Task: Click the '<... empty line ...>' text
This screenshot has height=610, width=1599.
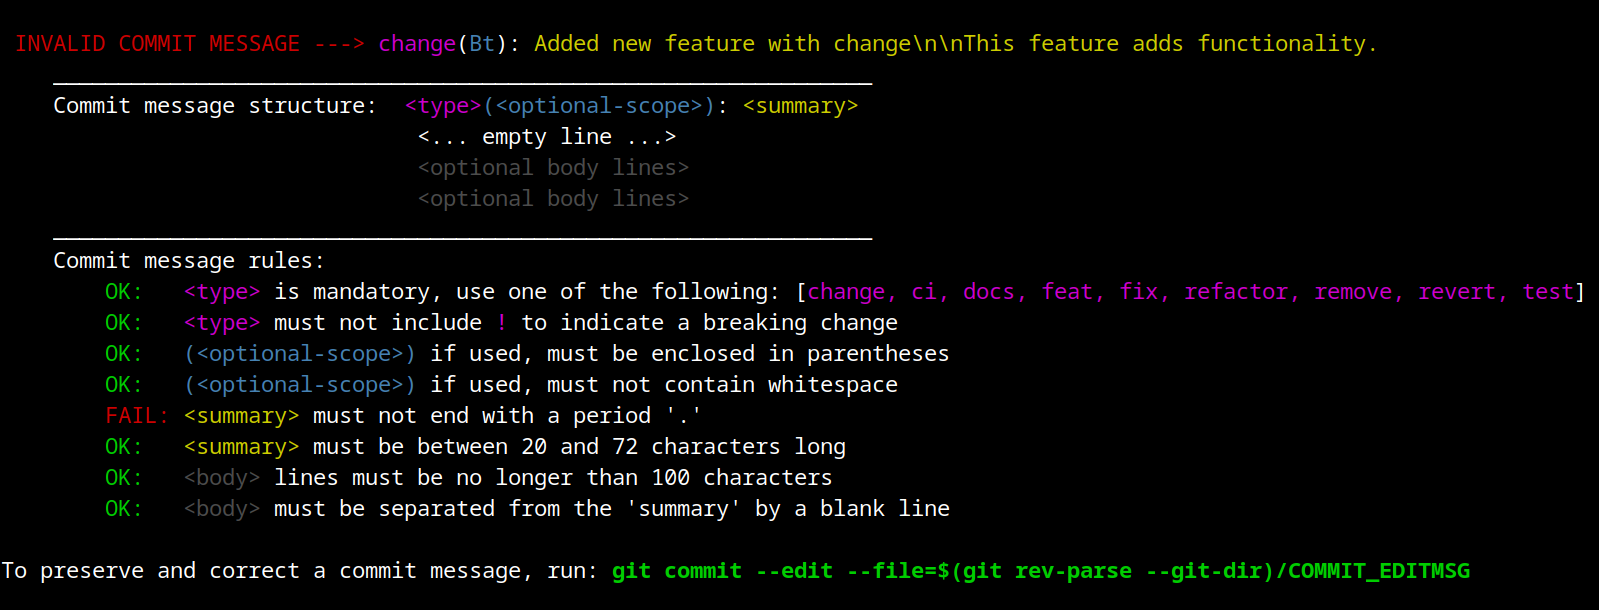Action: (x=547, y=137)
